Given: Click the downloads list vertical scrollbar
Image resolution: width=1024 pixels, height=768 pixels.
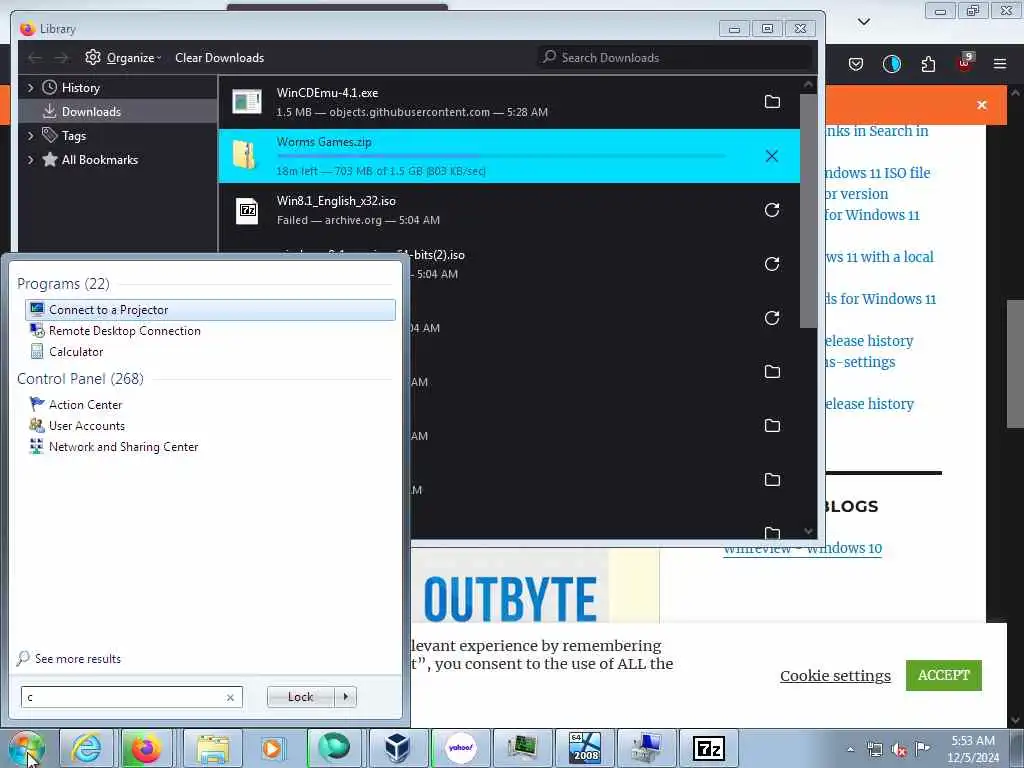Looking at the screenshot, I should (808, 210).
